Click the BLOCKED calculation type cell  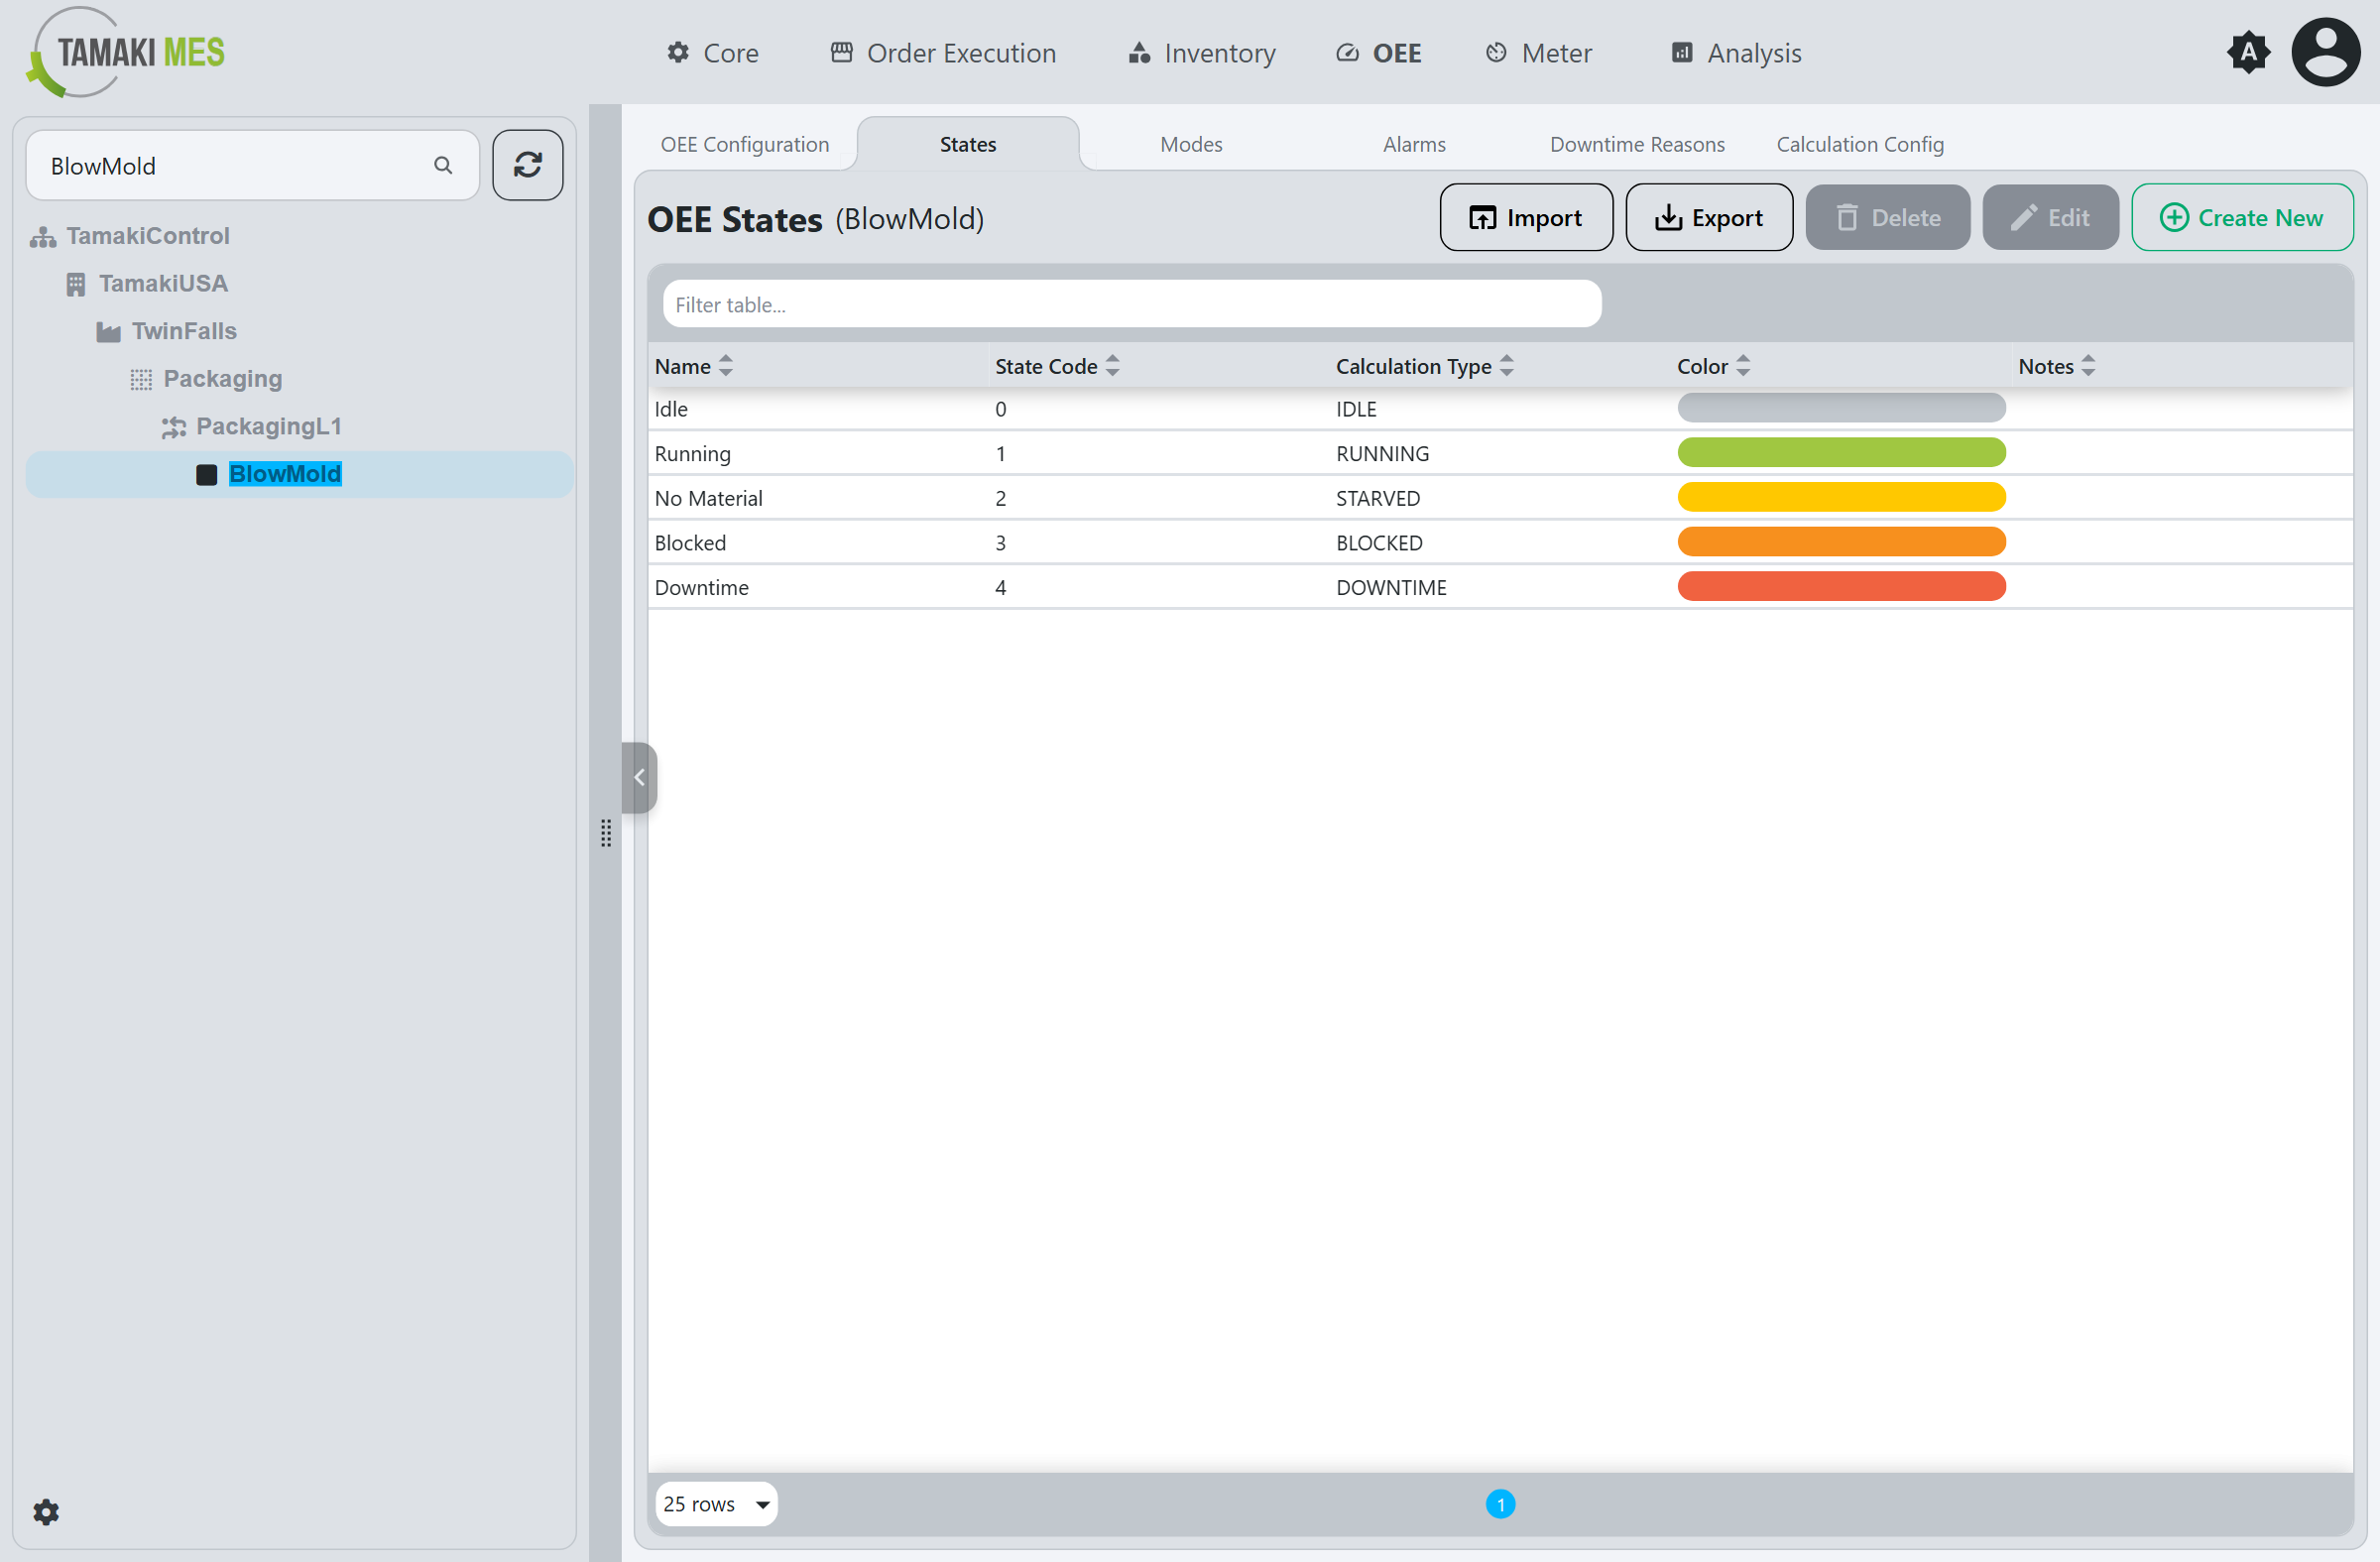(x=1379, y=543)
